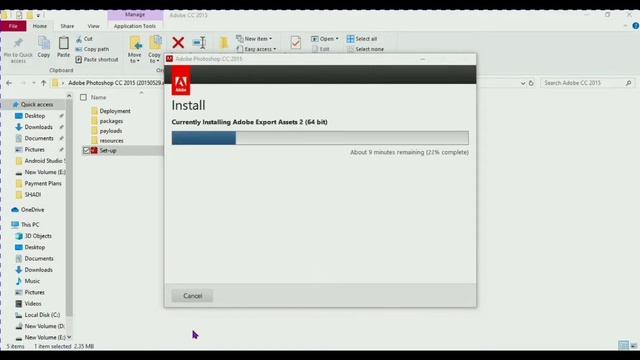The image size is (640, 360).
Task: Open the Easy access dropdown
Action: 256,49
